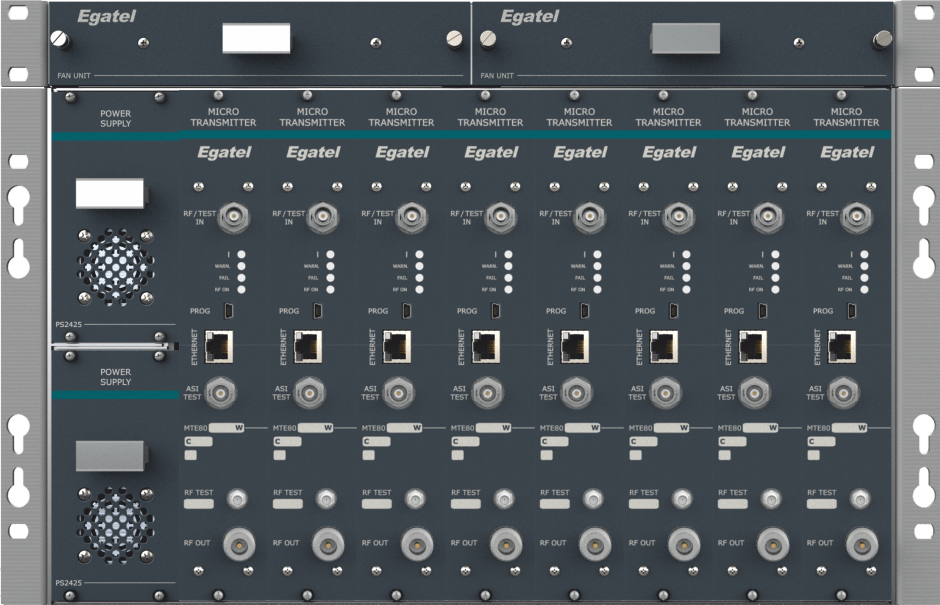Click the PS2425 label on the lower power supply
Image resolution: width=940 pixels, height=605 pixels.
pyautogui.click(x=69, y=583)
